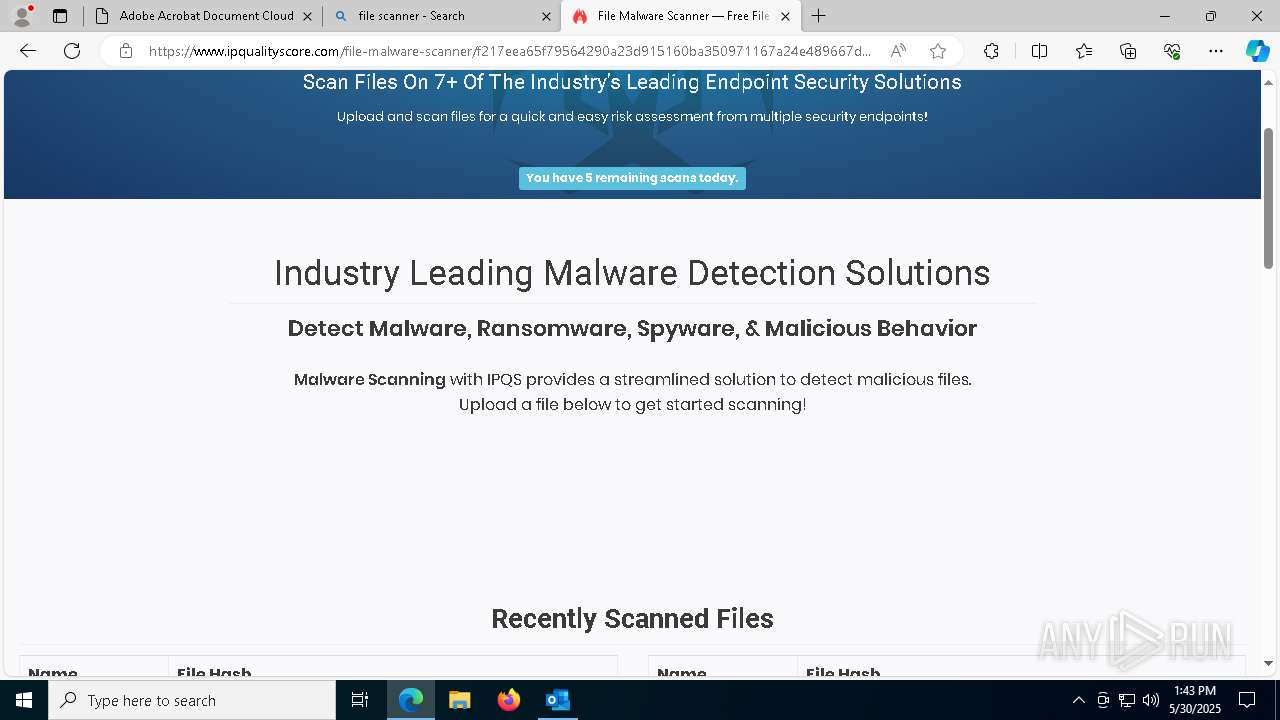Activate the Read aloud icon
This screenshot has height=720, width=1280.
pyautogui.click(x=898, y=51)
